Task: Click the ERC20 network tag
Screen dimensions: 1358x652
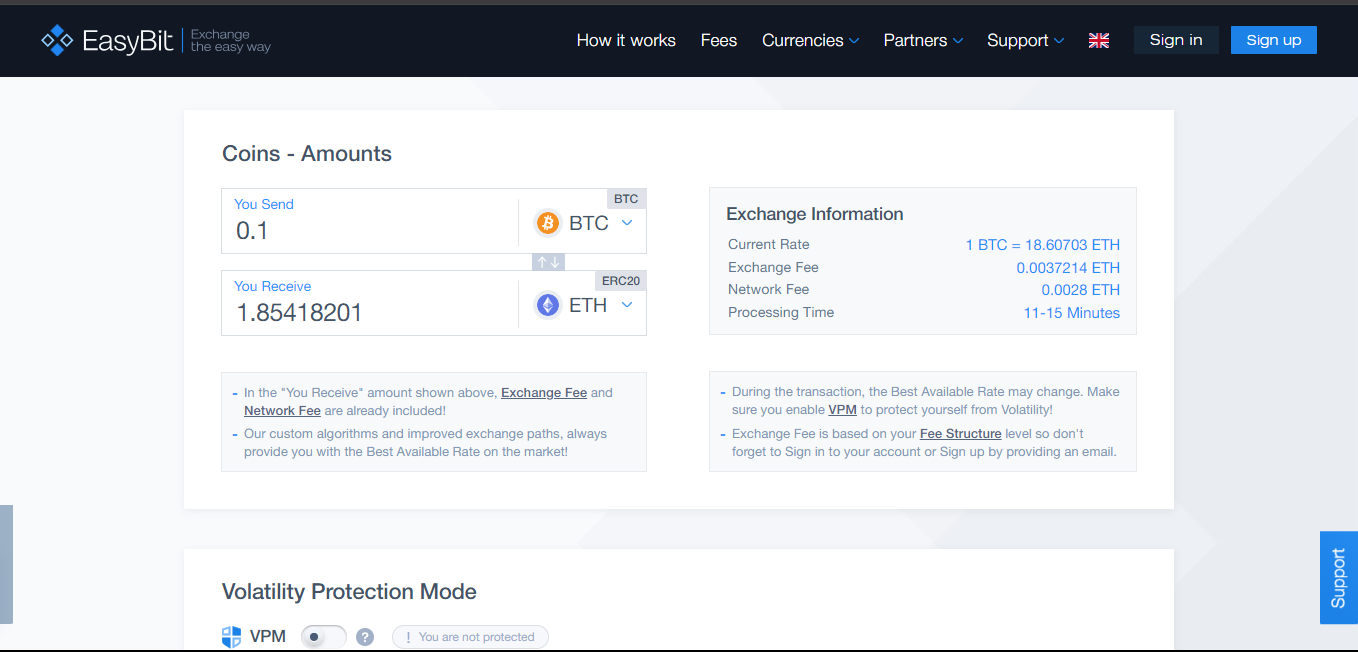Action: point(621,281)
